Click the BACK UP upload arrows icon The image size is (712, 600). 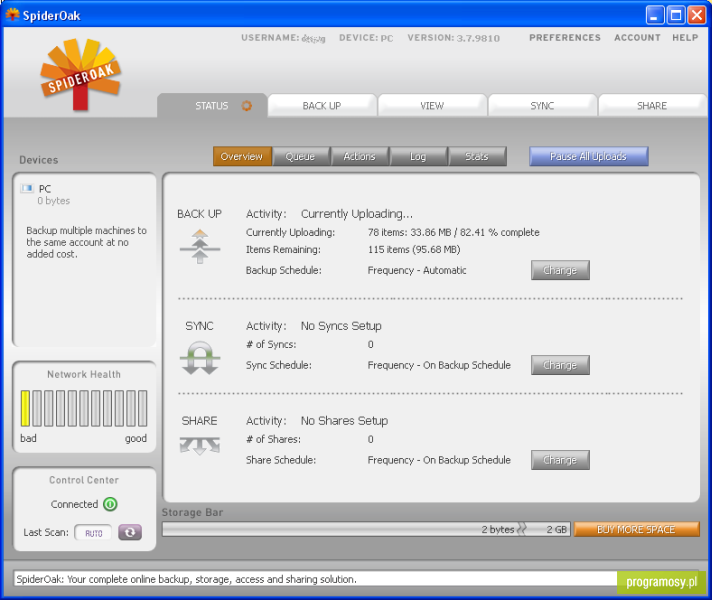coord(200,247)
